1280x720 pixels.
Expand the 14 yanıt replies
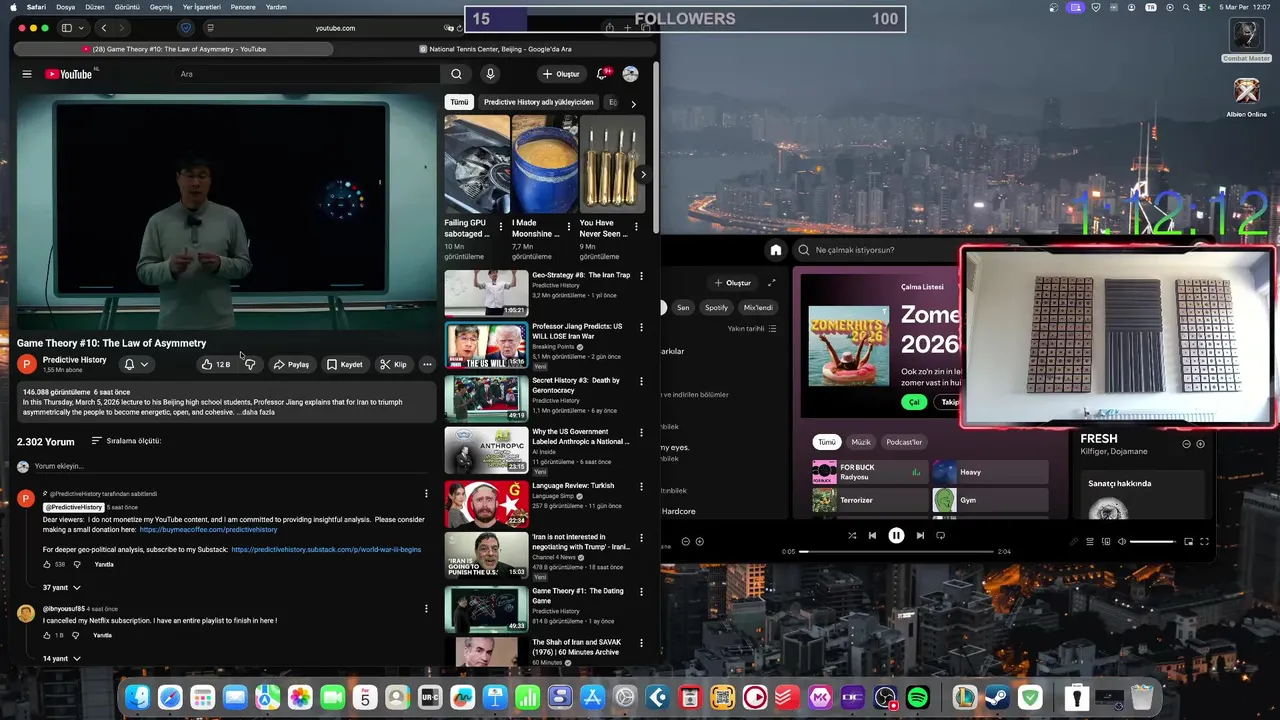tap(61, 658)
